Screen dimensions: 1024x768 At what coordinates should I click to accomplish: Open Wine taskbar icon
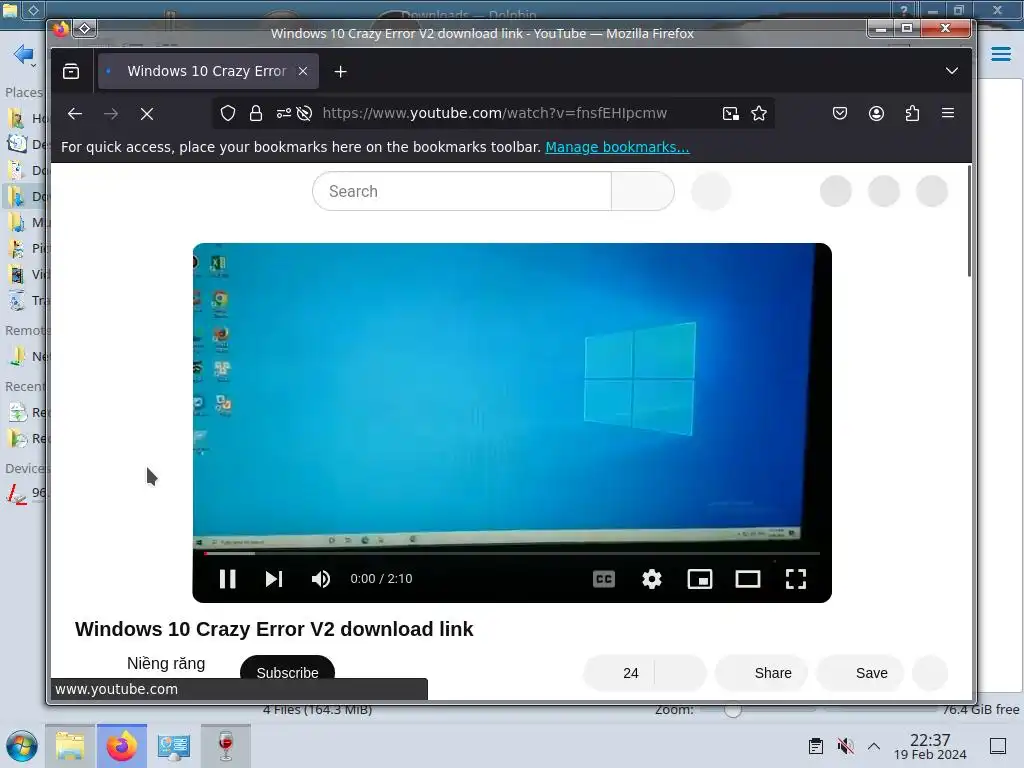tap(226, 746)
